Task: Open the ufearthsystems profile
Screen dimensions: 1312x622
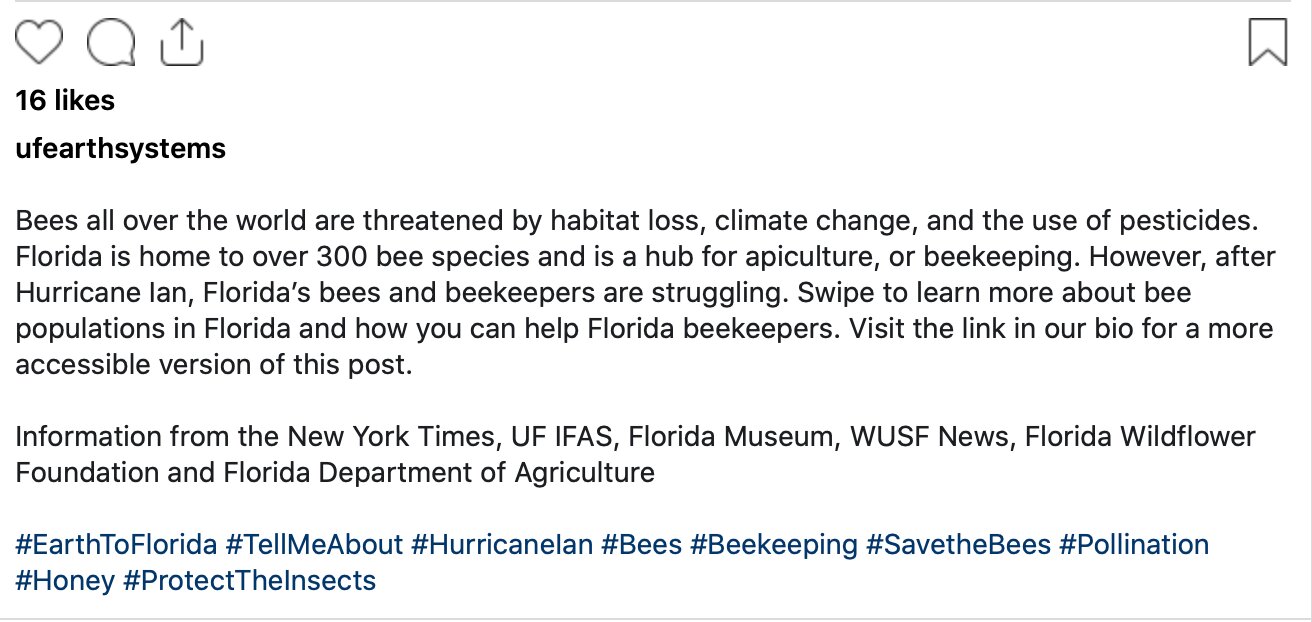Action: (x=121, y=149)
